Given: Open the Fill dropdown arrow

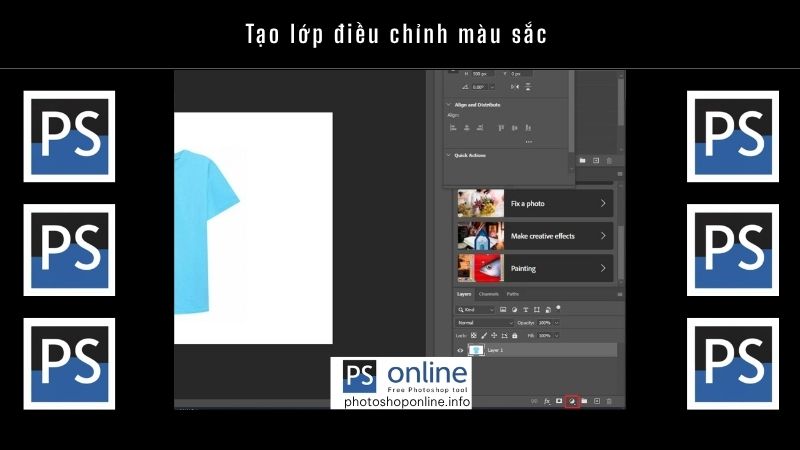Looking at the screenshot, I should [557, 336].
